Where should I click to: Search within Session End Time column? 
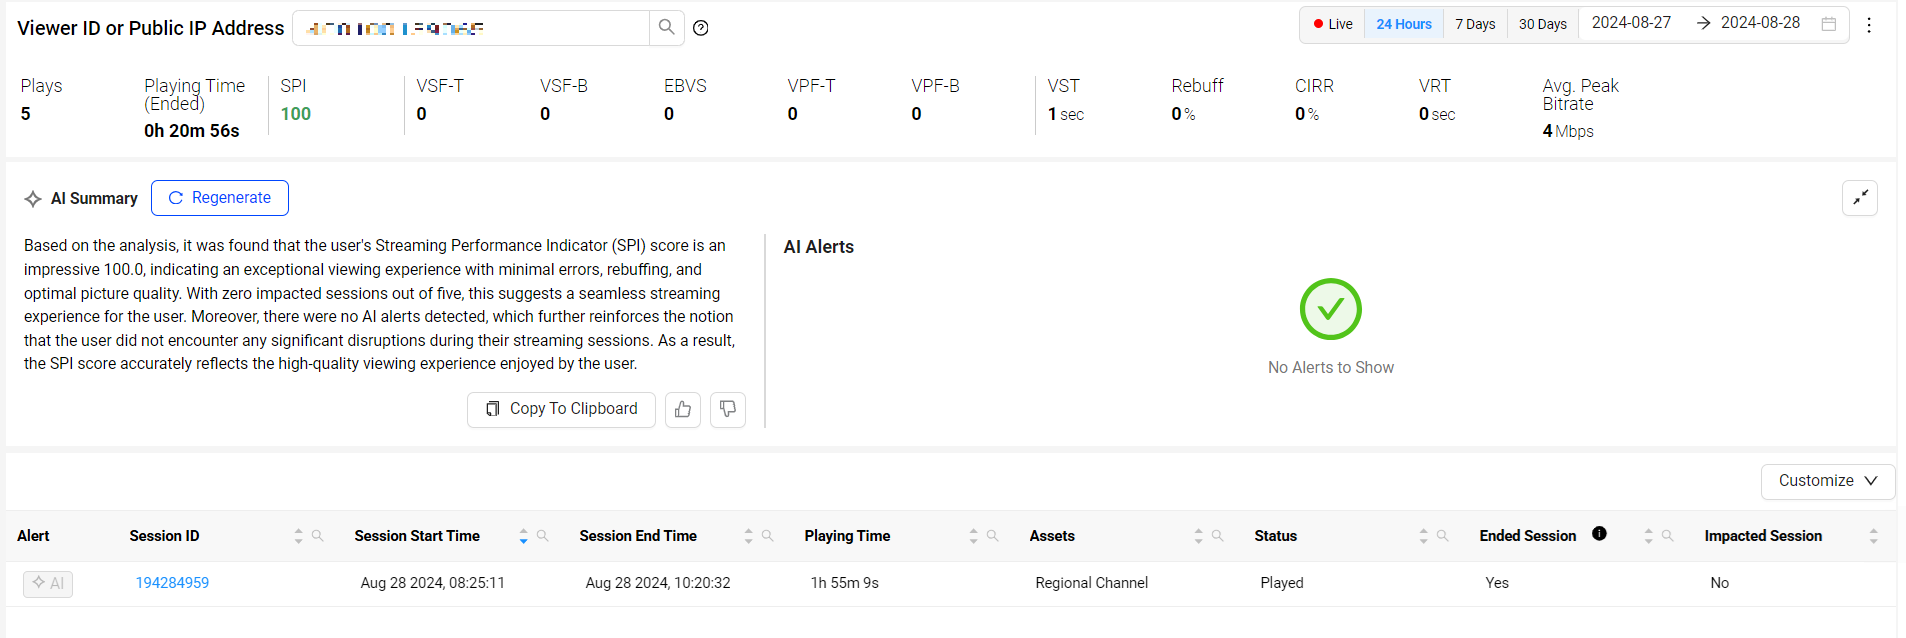(768, 536)
